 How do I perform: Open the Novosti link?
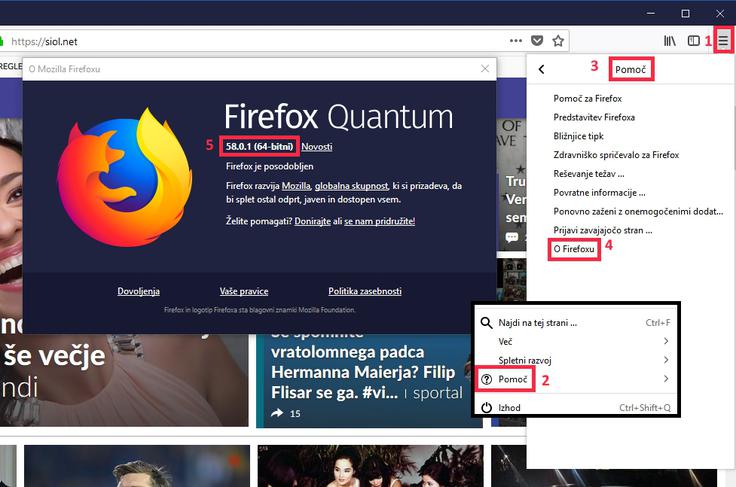pyautogui.click(x=317, y=147)
